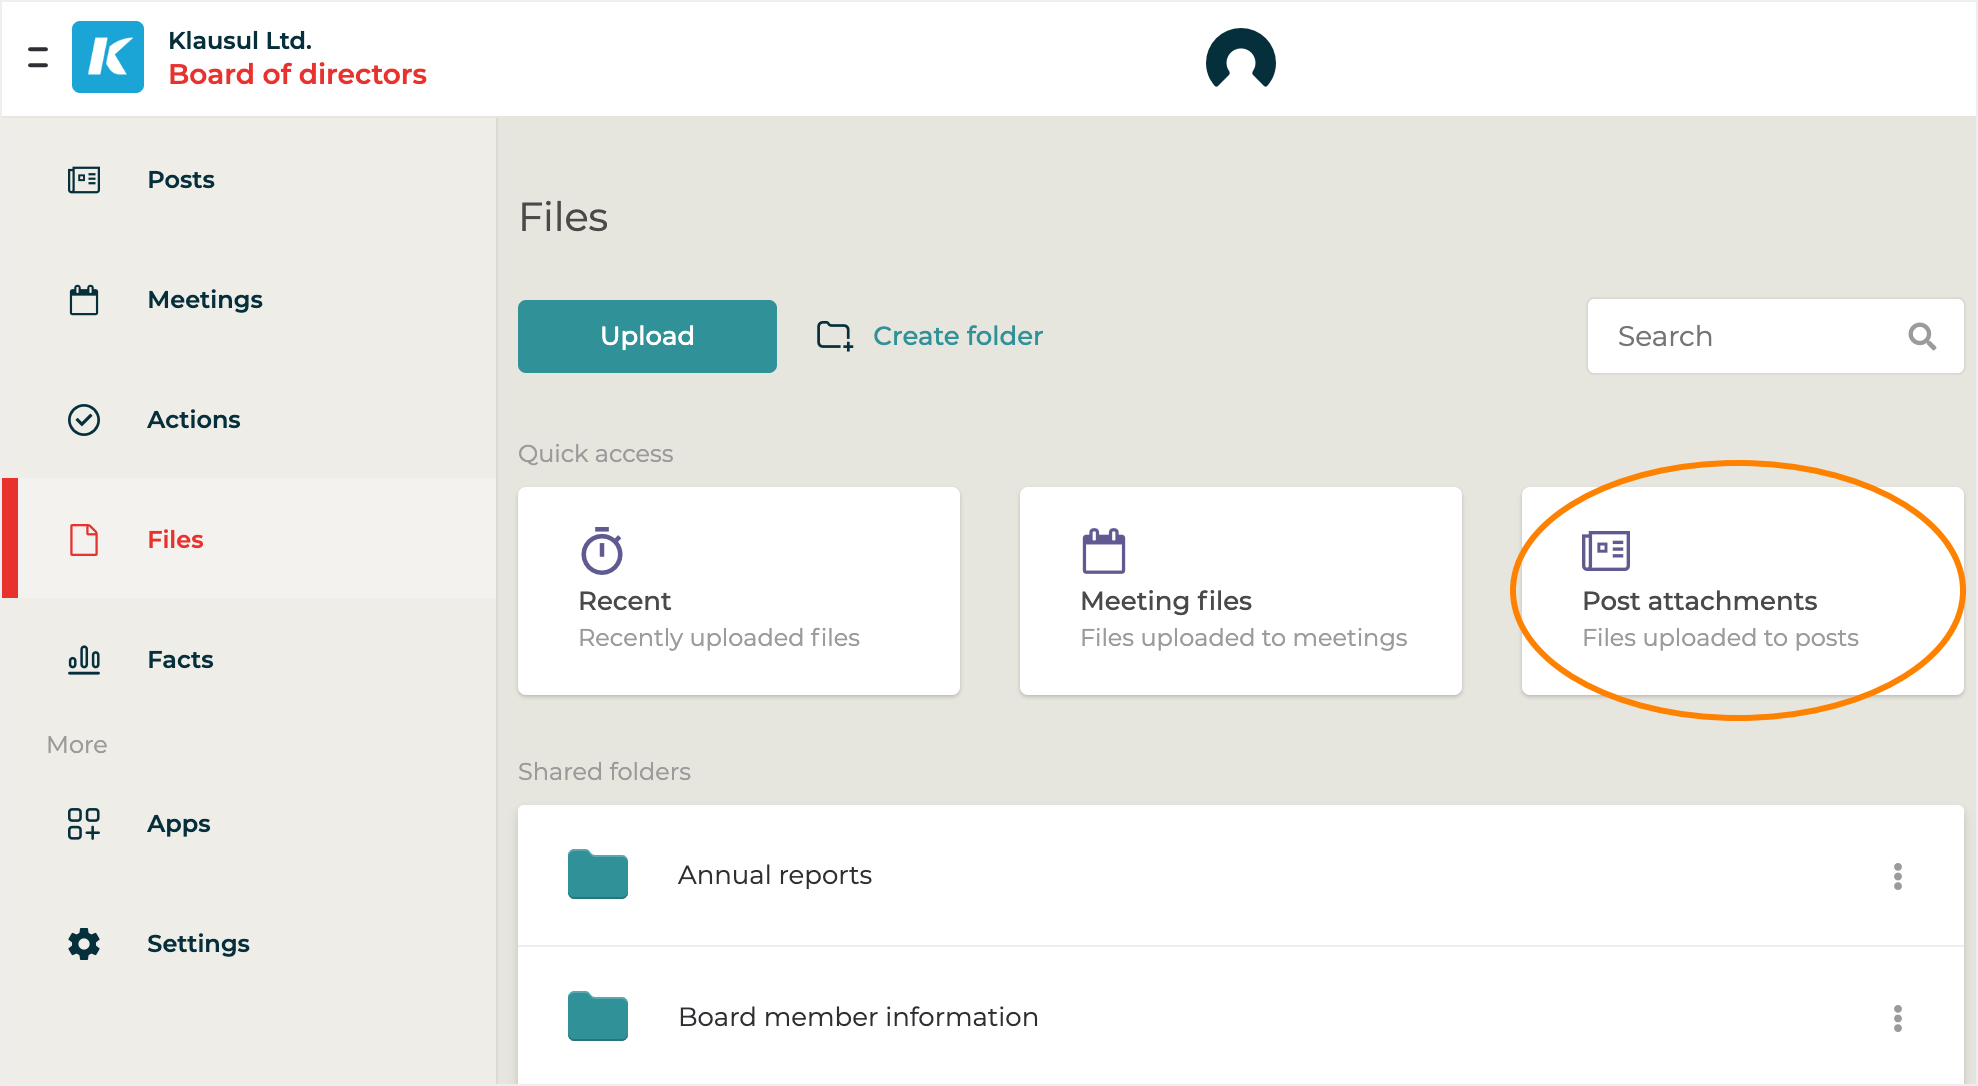Screen dimensions: 1978x1086
Task: Open options menu for Annual reports
Action: click(x=1897, y=877)
